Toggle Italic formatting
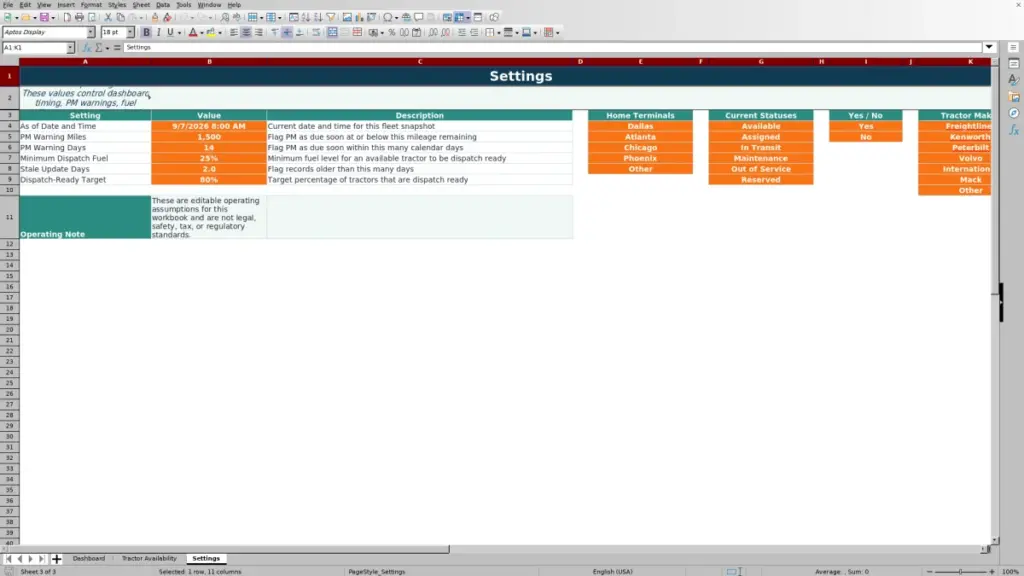1024x576 pixels. pos(158,32)
